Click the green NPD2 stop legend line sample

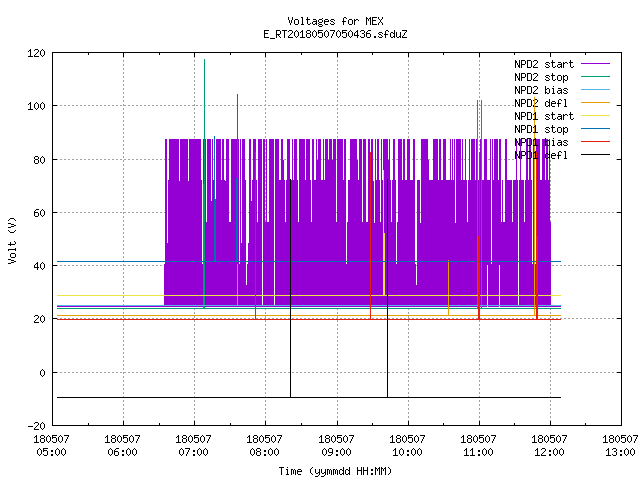(596, 77)
